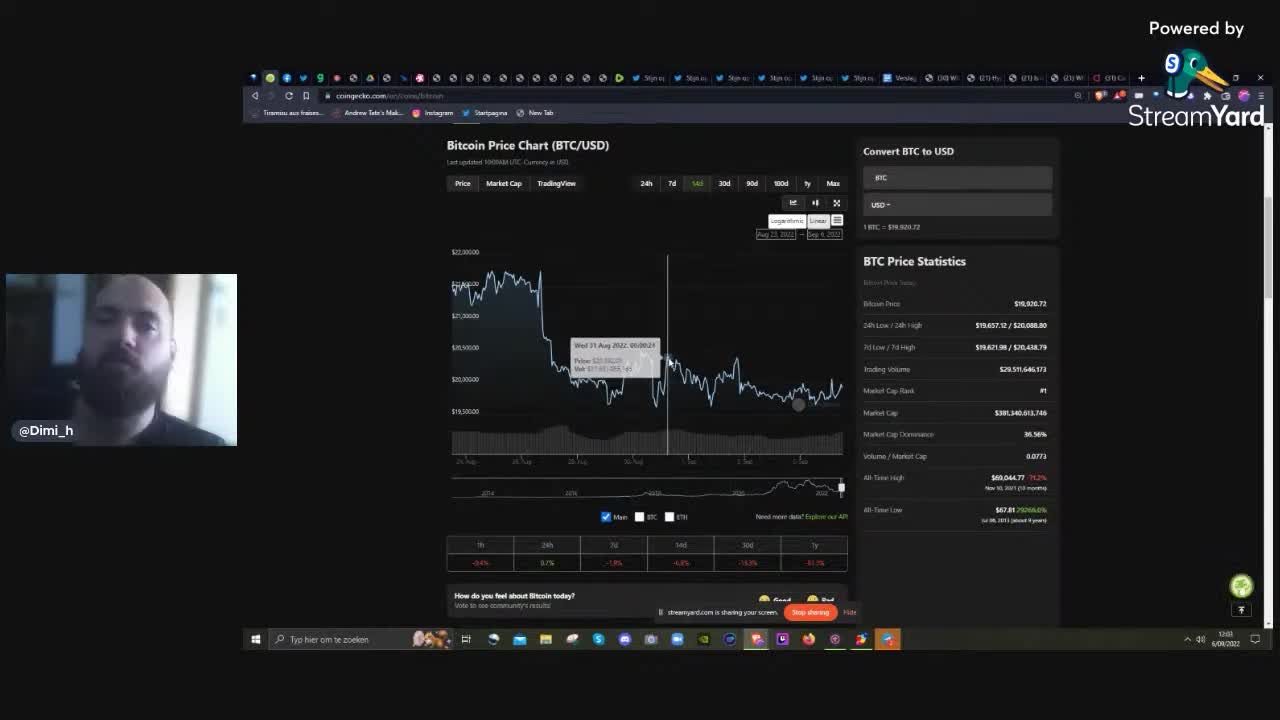
Task: Open File Explorer from the taskbar
Action: [546, 640]
